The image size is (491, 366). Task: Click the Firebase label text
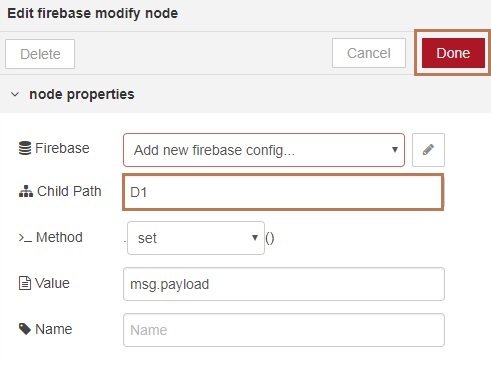click(x=62, y=148)
